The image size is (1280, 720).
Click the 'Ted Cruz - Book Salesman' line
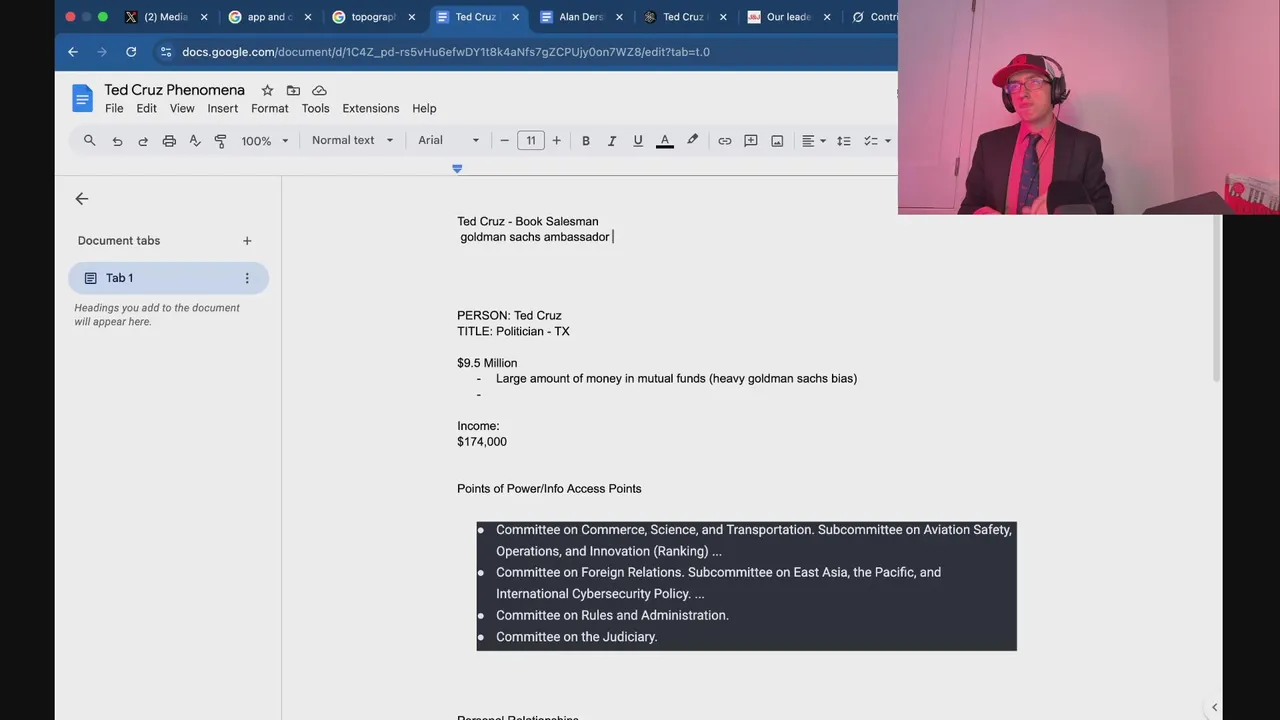[x=528, y=221]
